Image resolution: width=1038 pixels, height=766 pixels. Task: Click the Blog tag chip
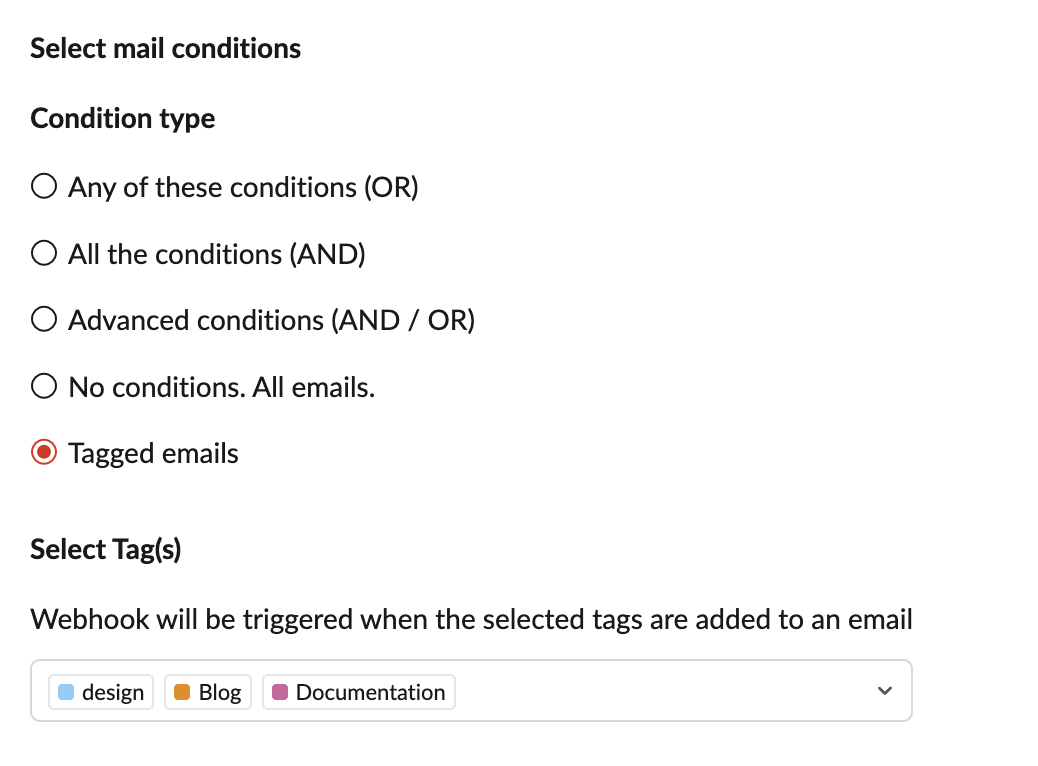[208, 693]
